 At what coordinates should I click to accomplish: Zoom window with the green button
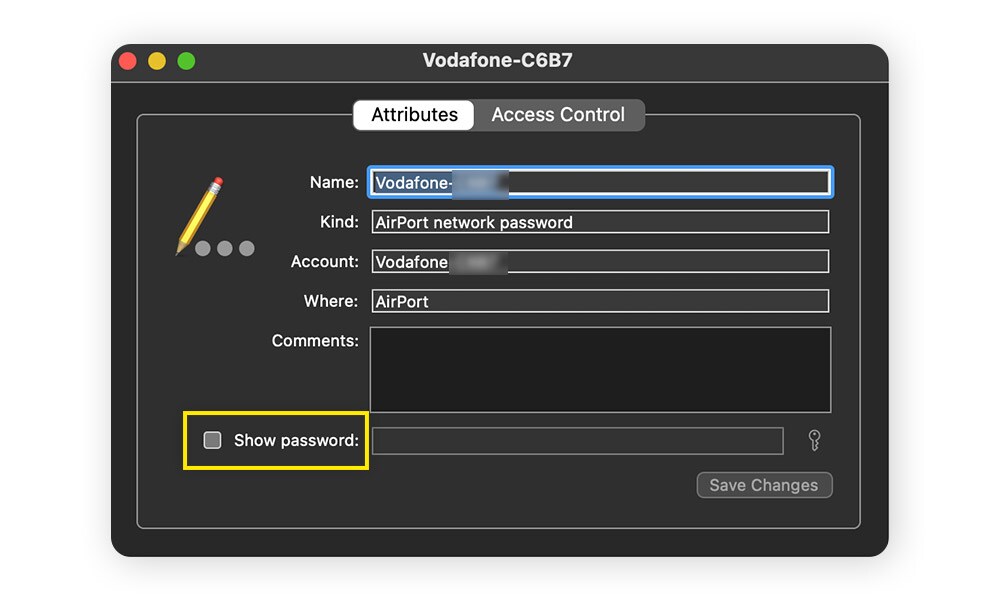click(x=186, y=61)
